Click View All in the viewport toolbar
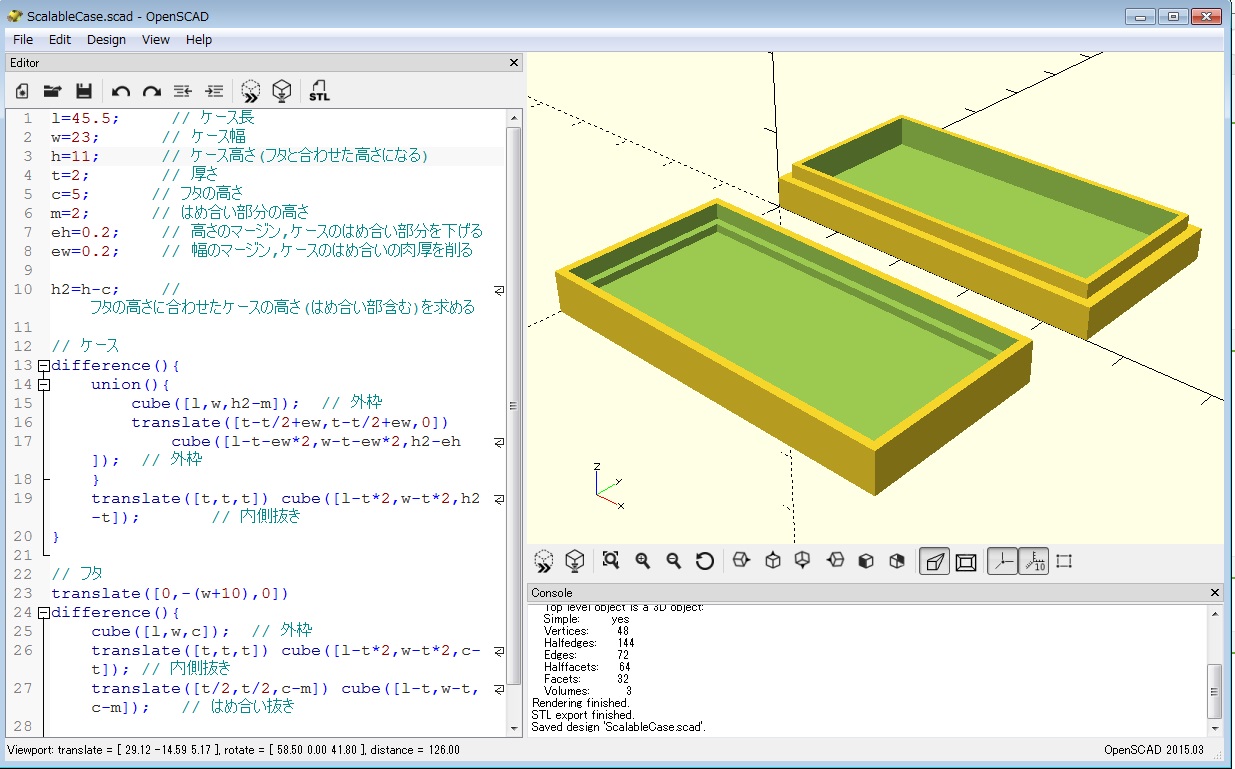 pyautogui.click(x=611, y=561)
